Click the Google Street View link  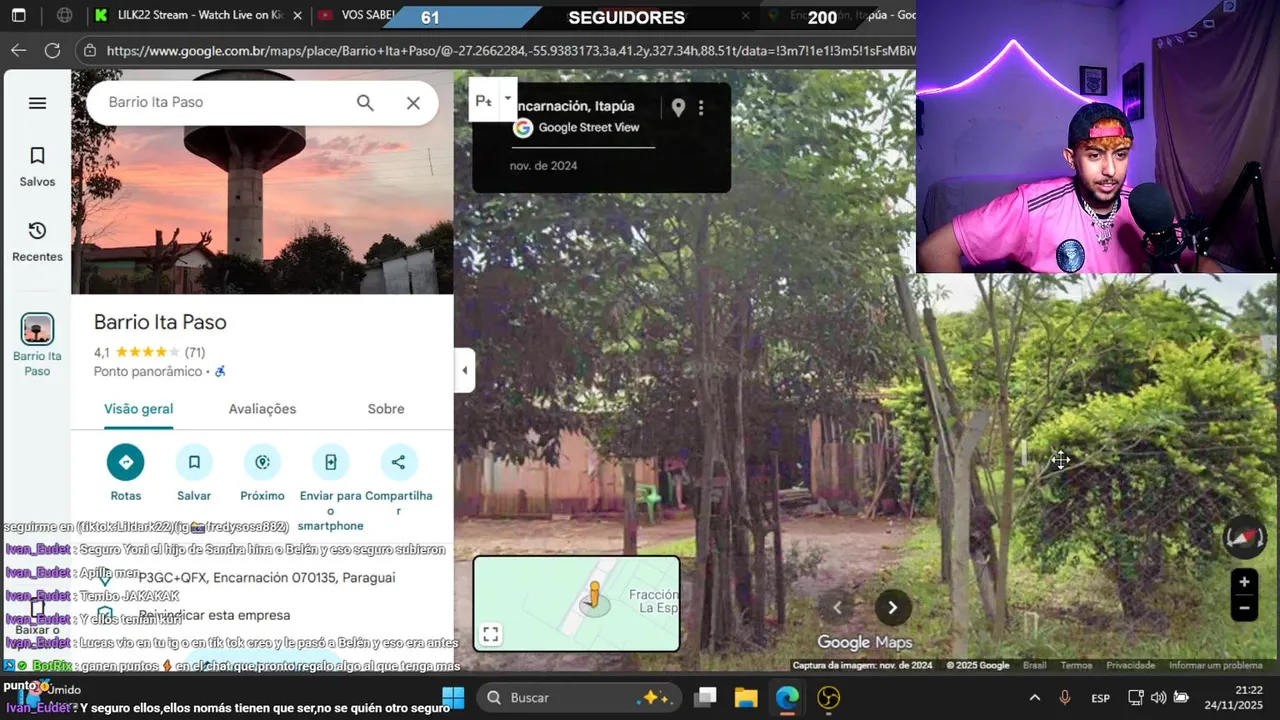click(588, 128)
